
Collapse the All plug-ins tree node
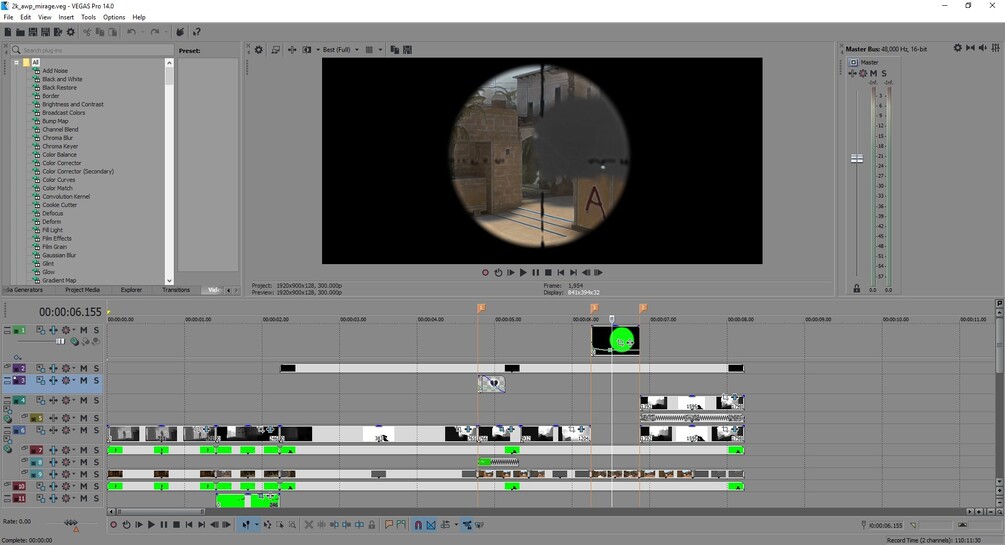click(x=16, y=63)
